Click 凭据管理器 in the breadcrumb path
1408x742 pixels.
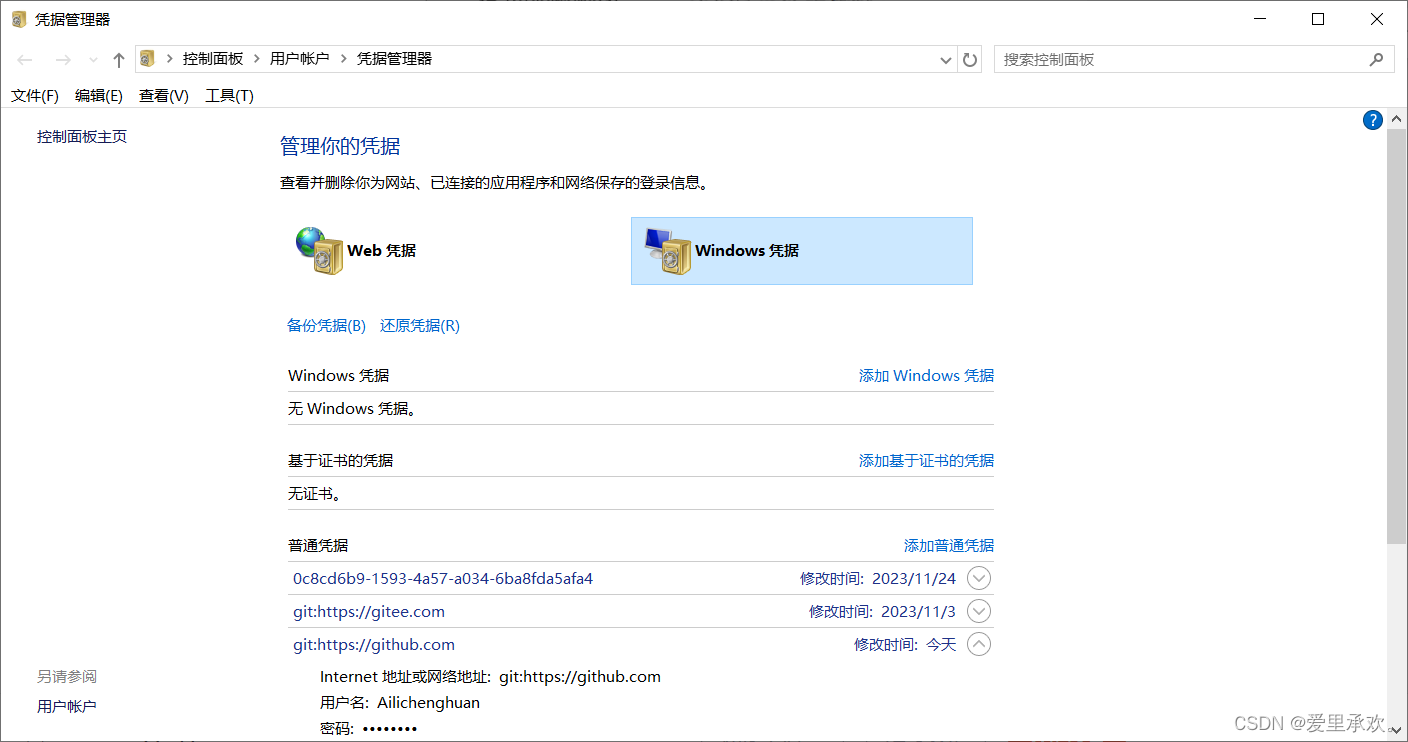(395, 59)
